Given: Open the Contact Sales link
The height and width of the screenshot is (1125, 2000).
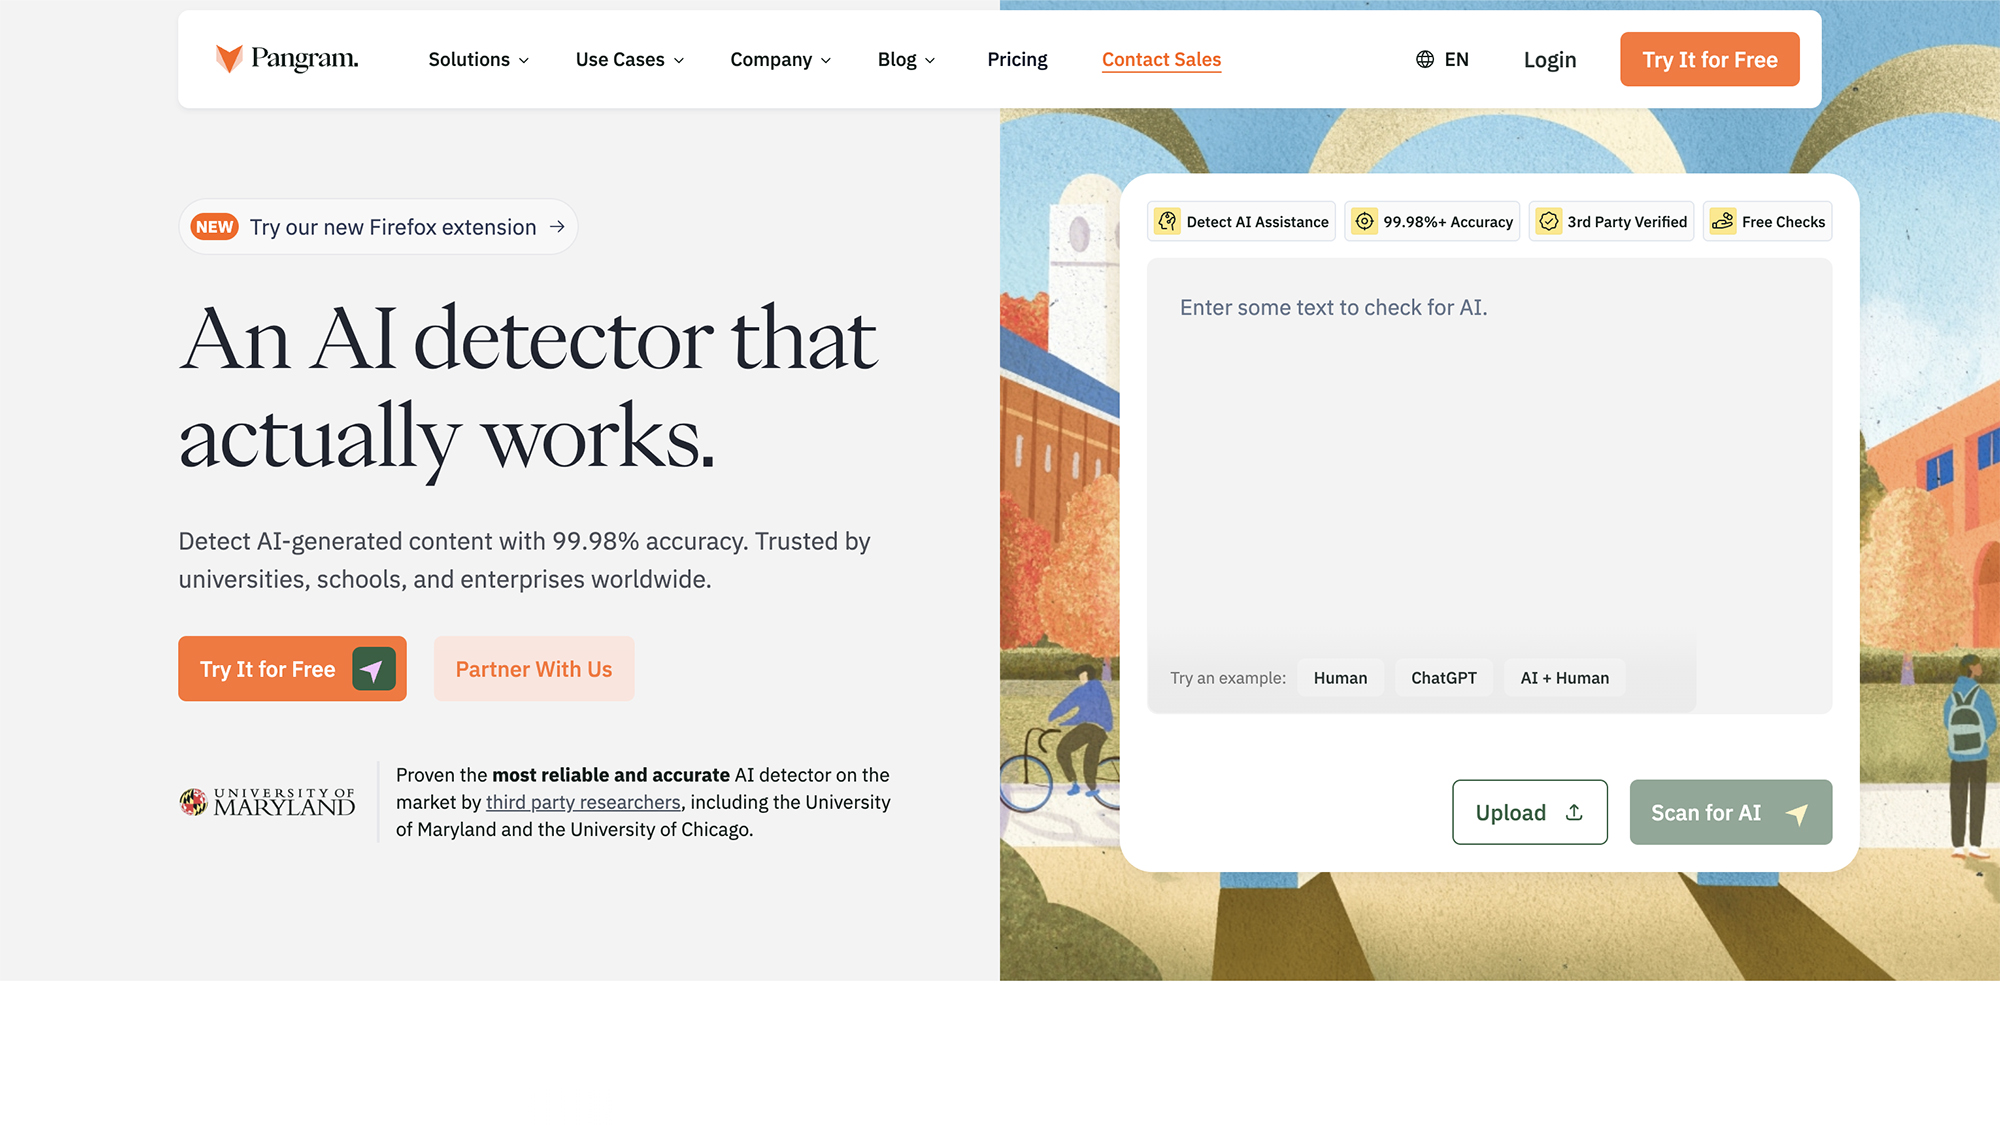Looking at the screenshot, I should coord(1161,59).
